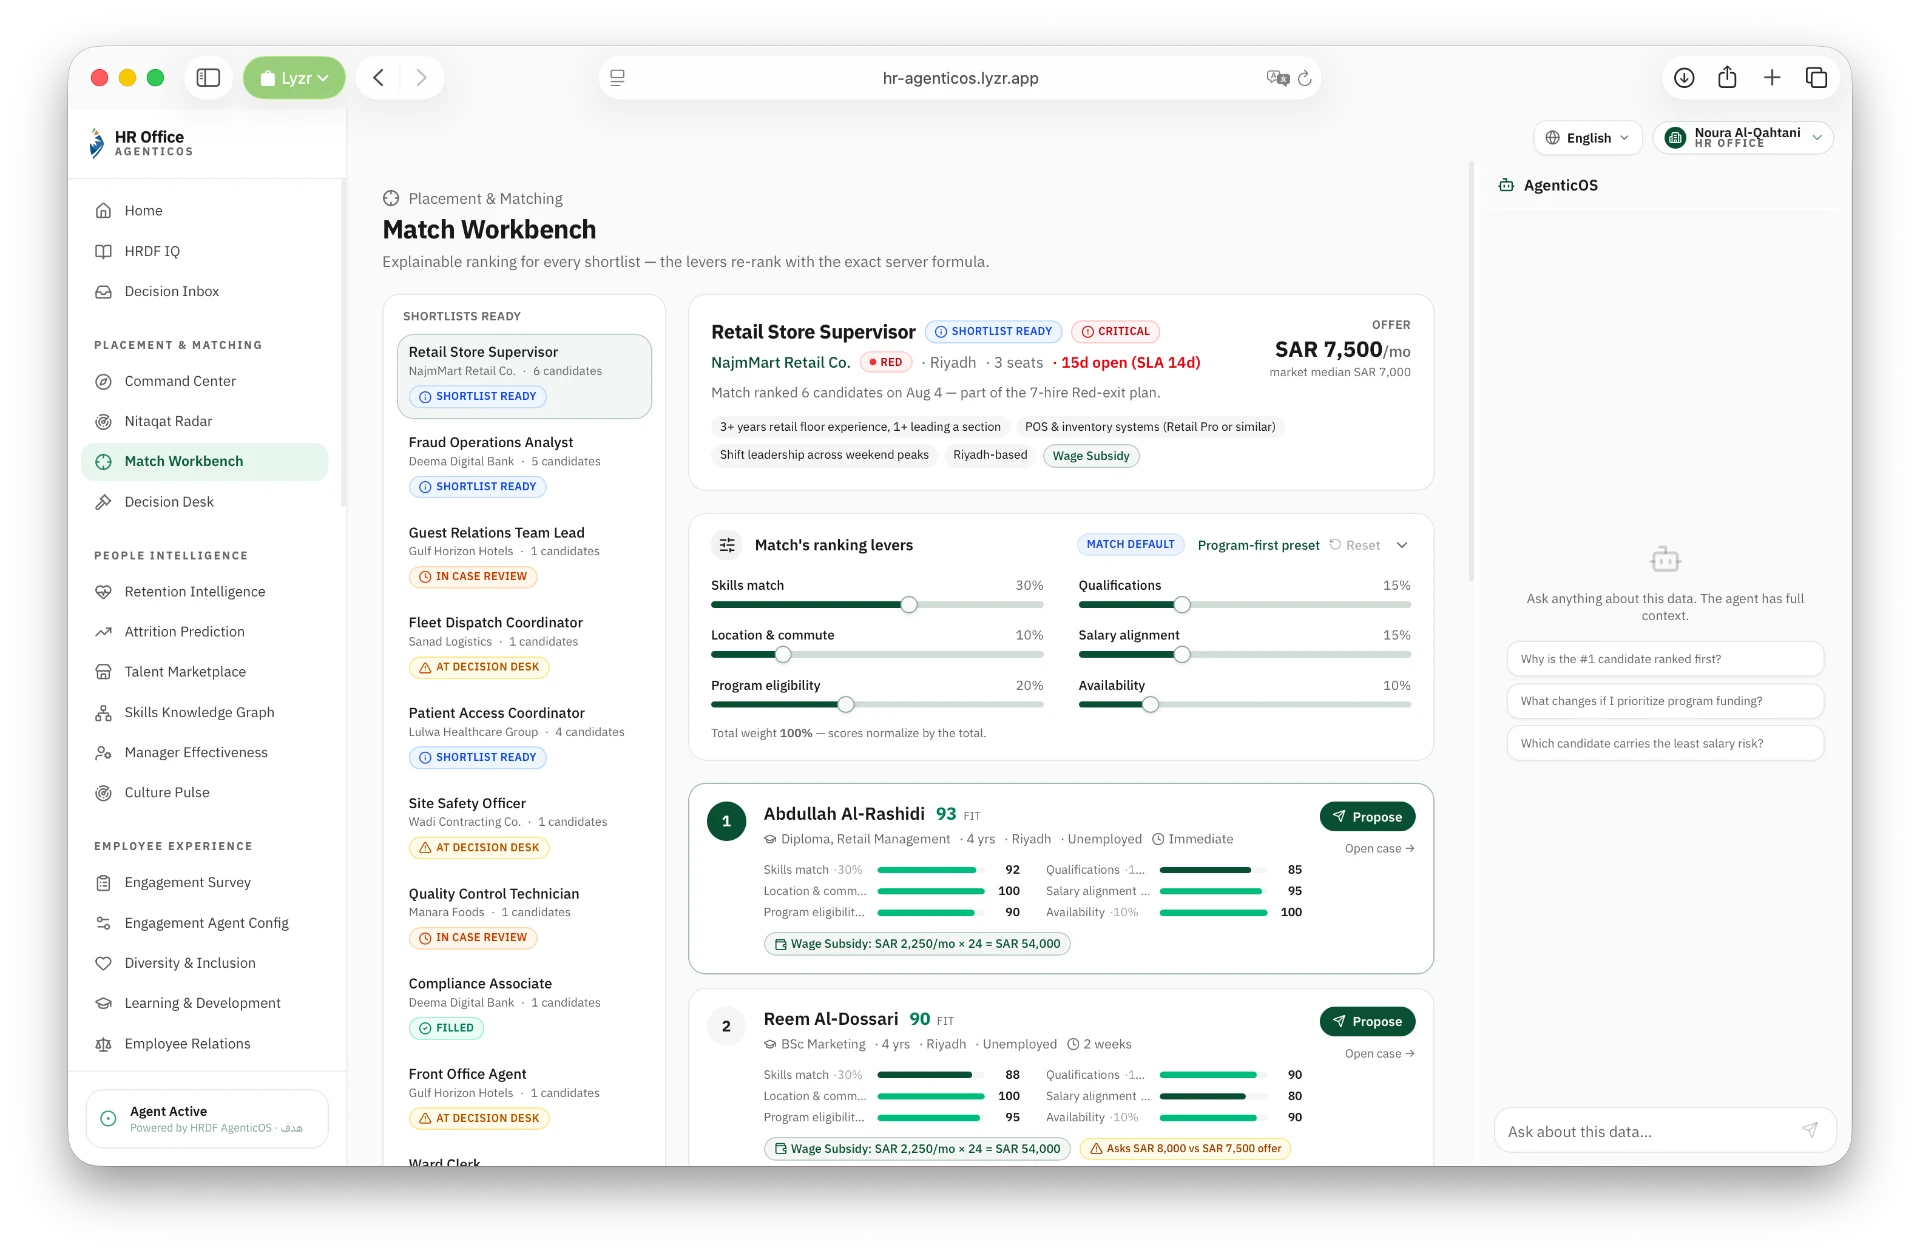Viewport: 1920px width, 1256px height.
Task: Click the send arrow in chat box
Action: click(x=1809, y=1130)
